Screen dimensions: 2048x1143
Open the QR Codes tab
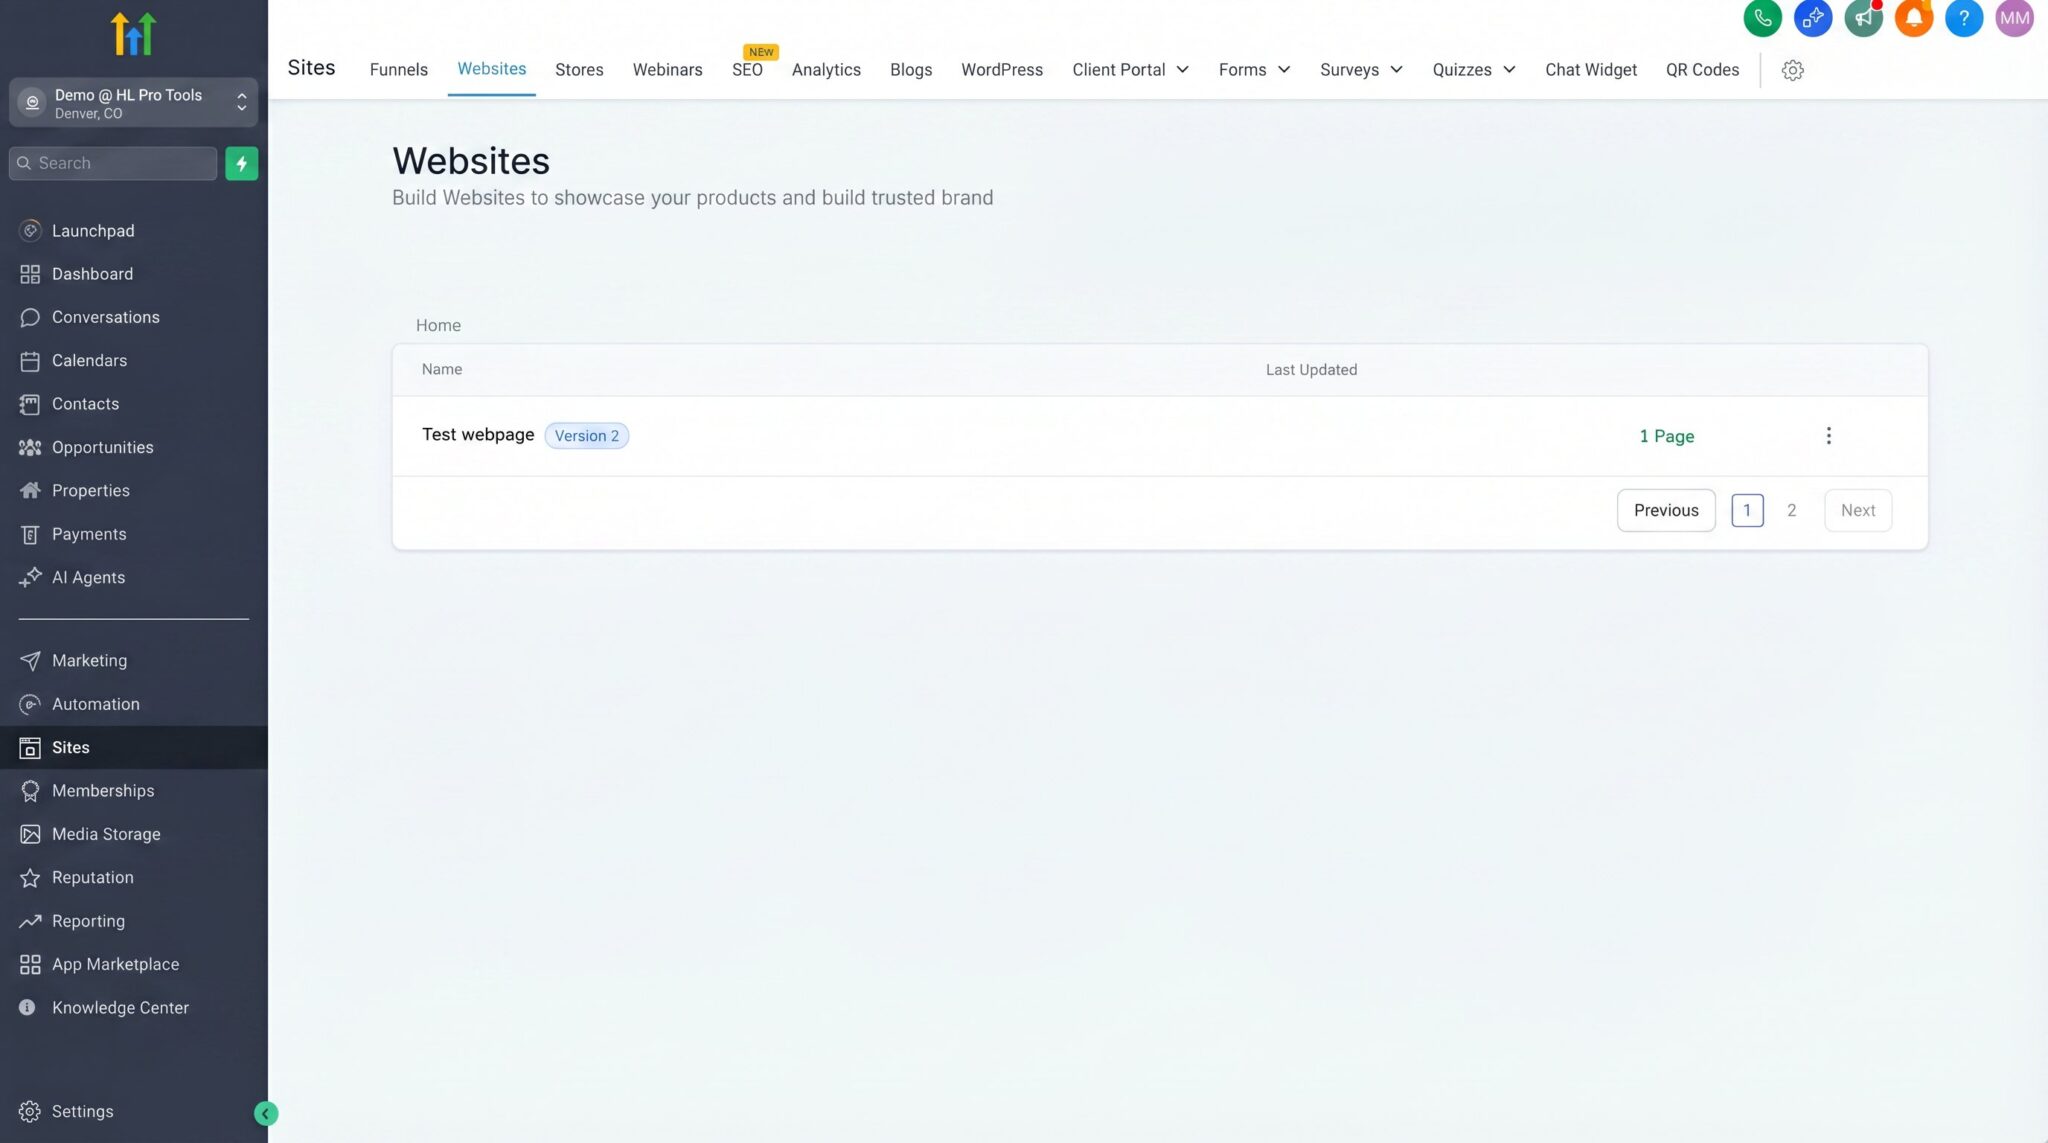point(1702,70)
